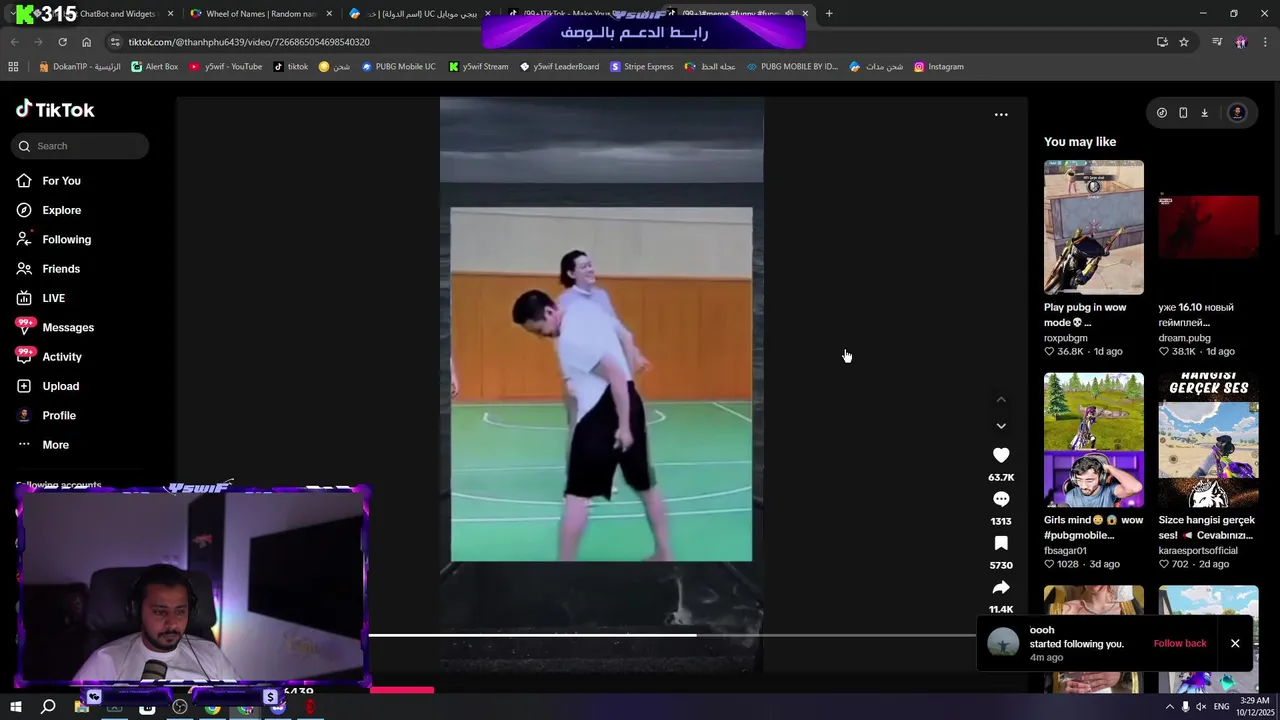Open the Alert Box bookmark
Screen dimensions: 1280x720
tap(154, 67)
